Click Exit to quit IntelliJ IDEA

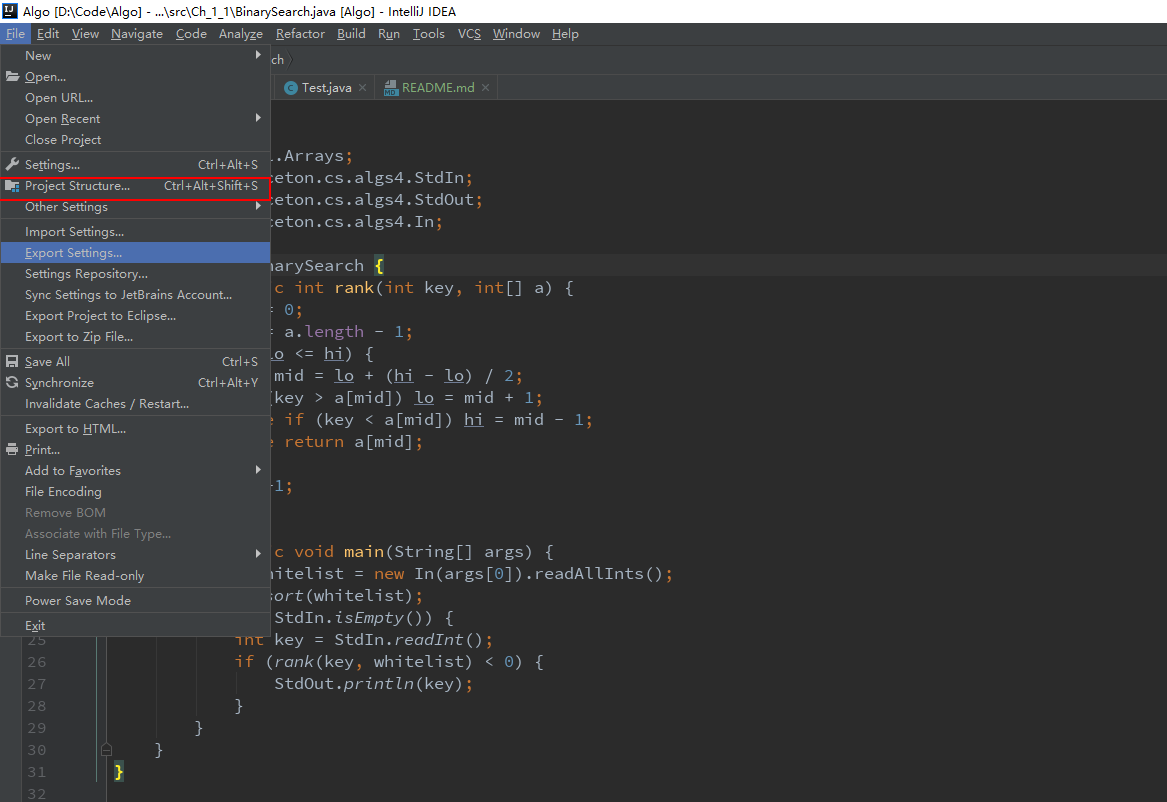coord(35,626)
